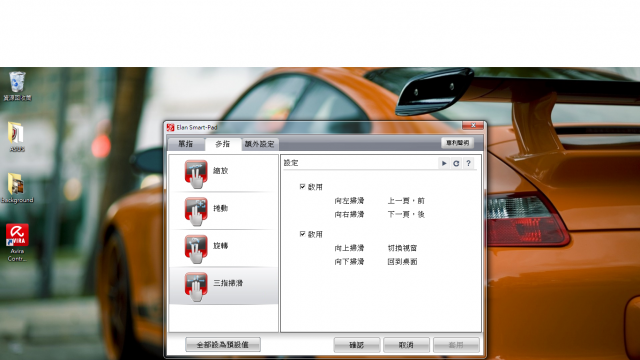Play the gesture demo video

444,163
